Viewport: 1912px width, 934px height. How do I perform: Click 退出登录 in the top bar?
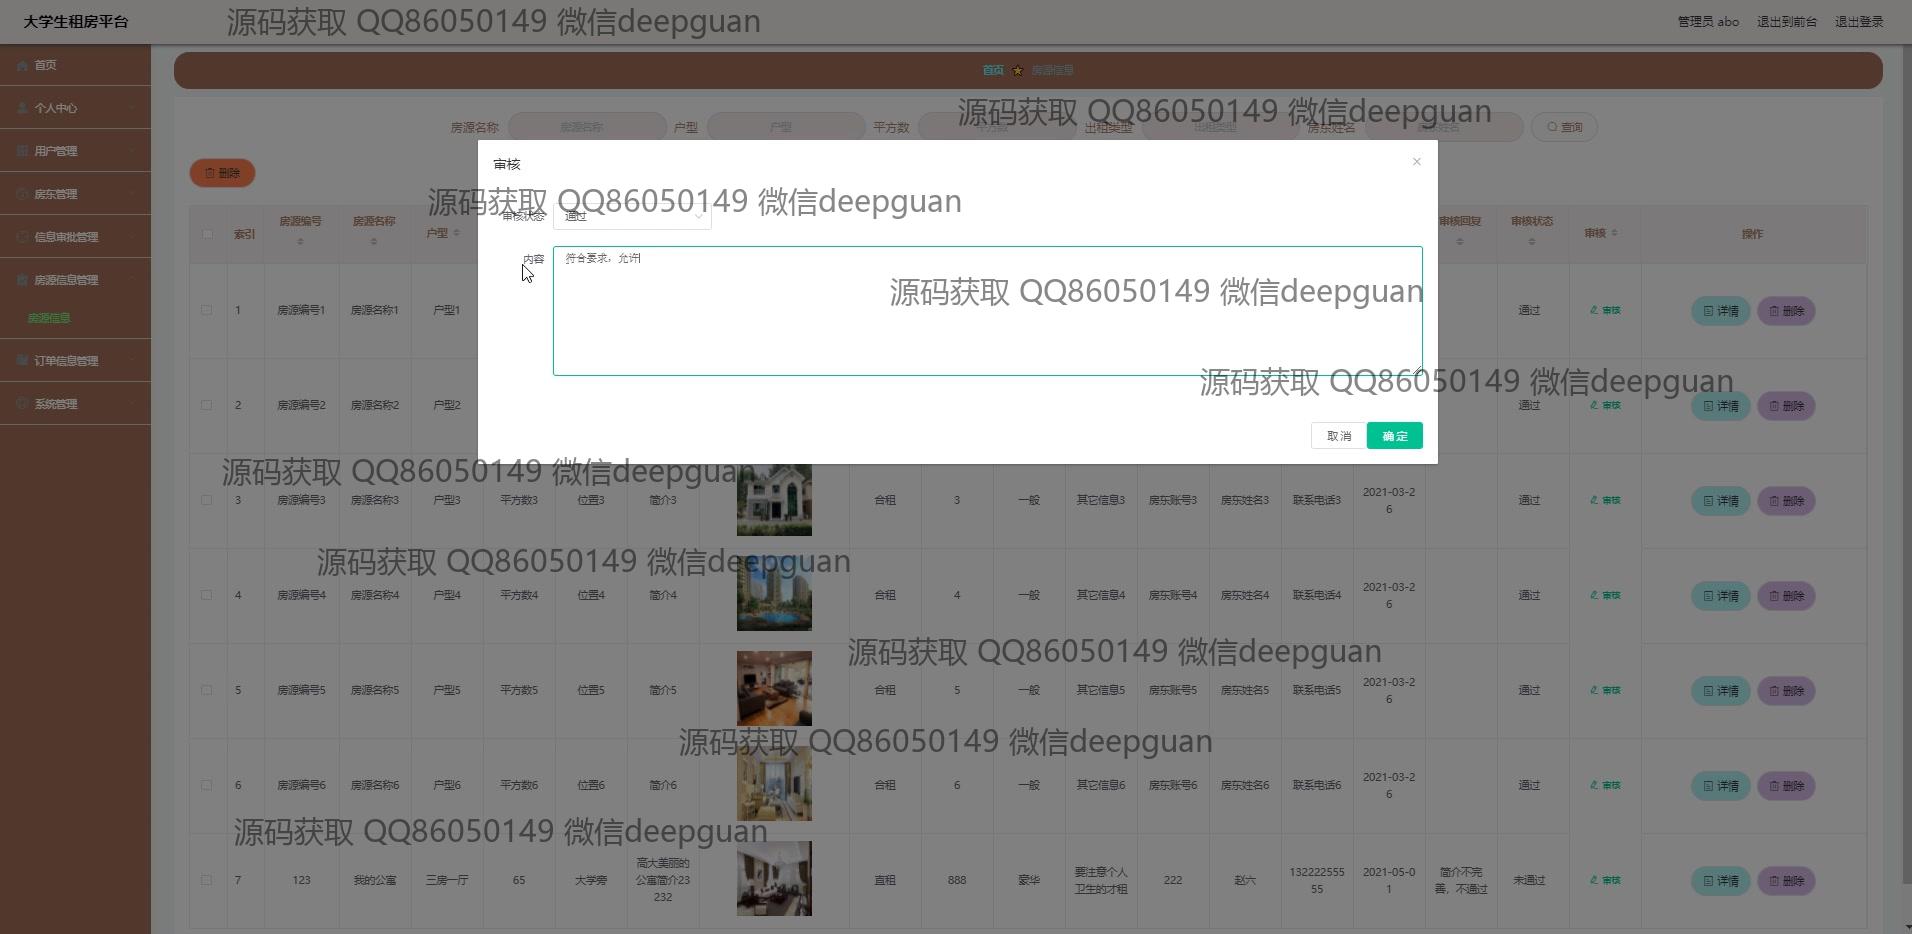pos(1859,22)
